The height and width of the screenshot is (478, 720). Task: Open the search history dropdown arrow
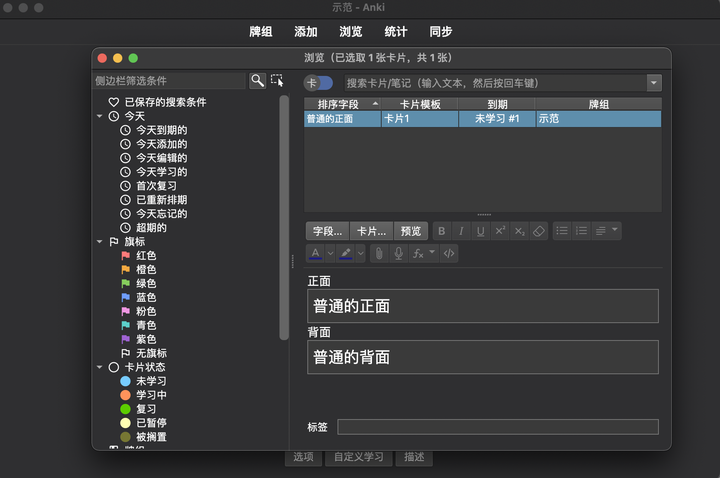pos(654,83)
